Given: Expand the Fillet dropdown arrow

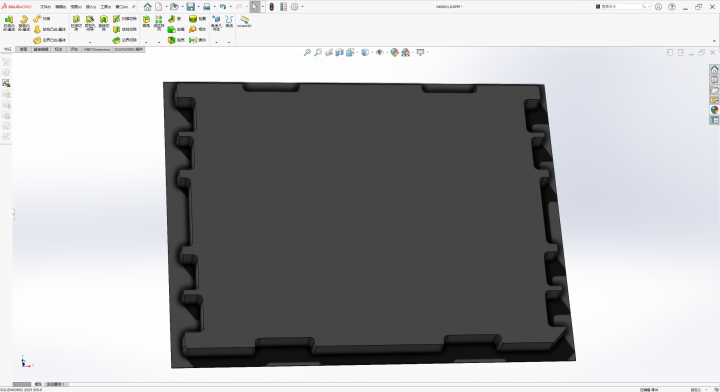Looking at the screenshot, I should (x=146, y=42).
